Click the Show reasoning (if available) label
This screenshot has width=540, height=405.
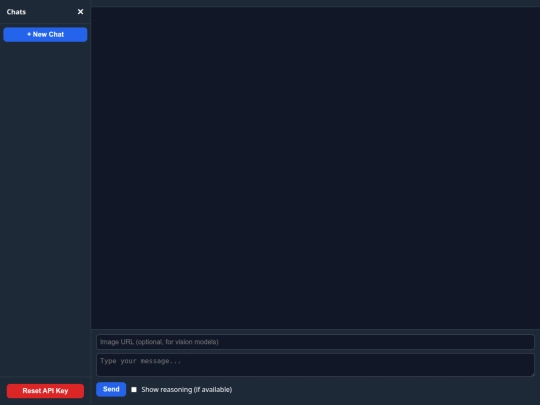tap(187, 390)
